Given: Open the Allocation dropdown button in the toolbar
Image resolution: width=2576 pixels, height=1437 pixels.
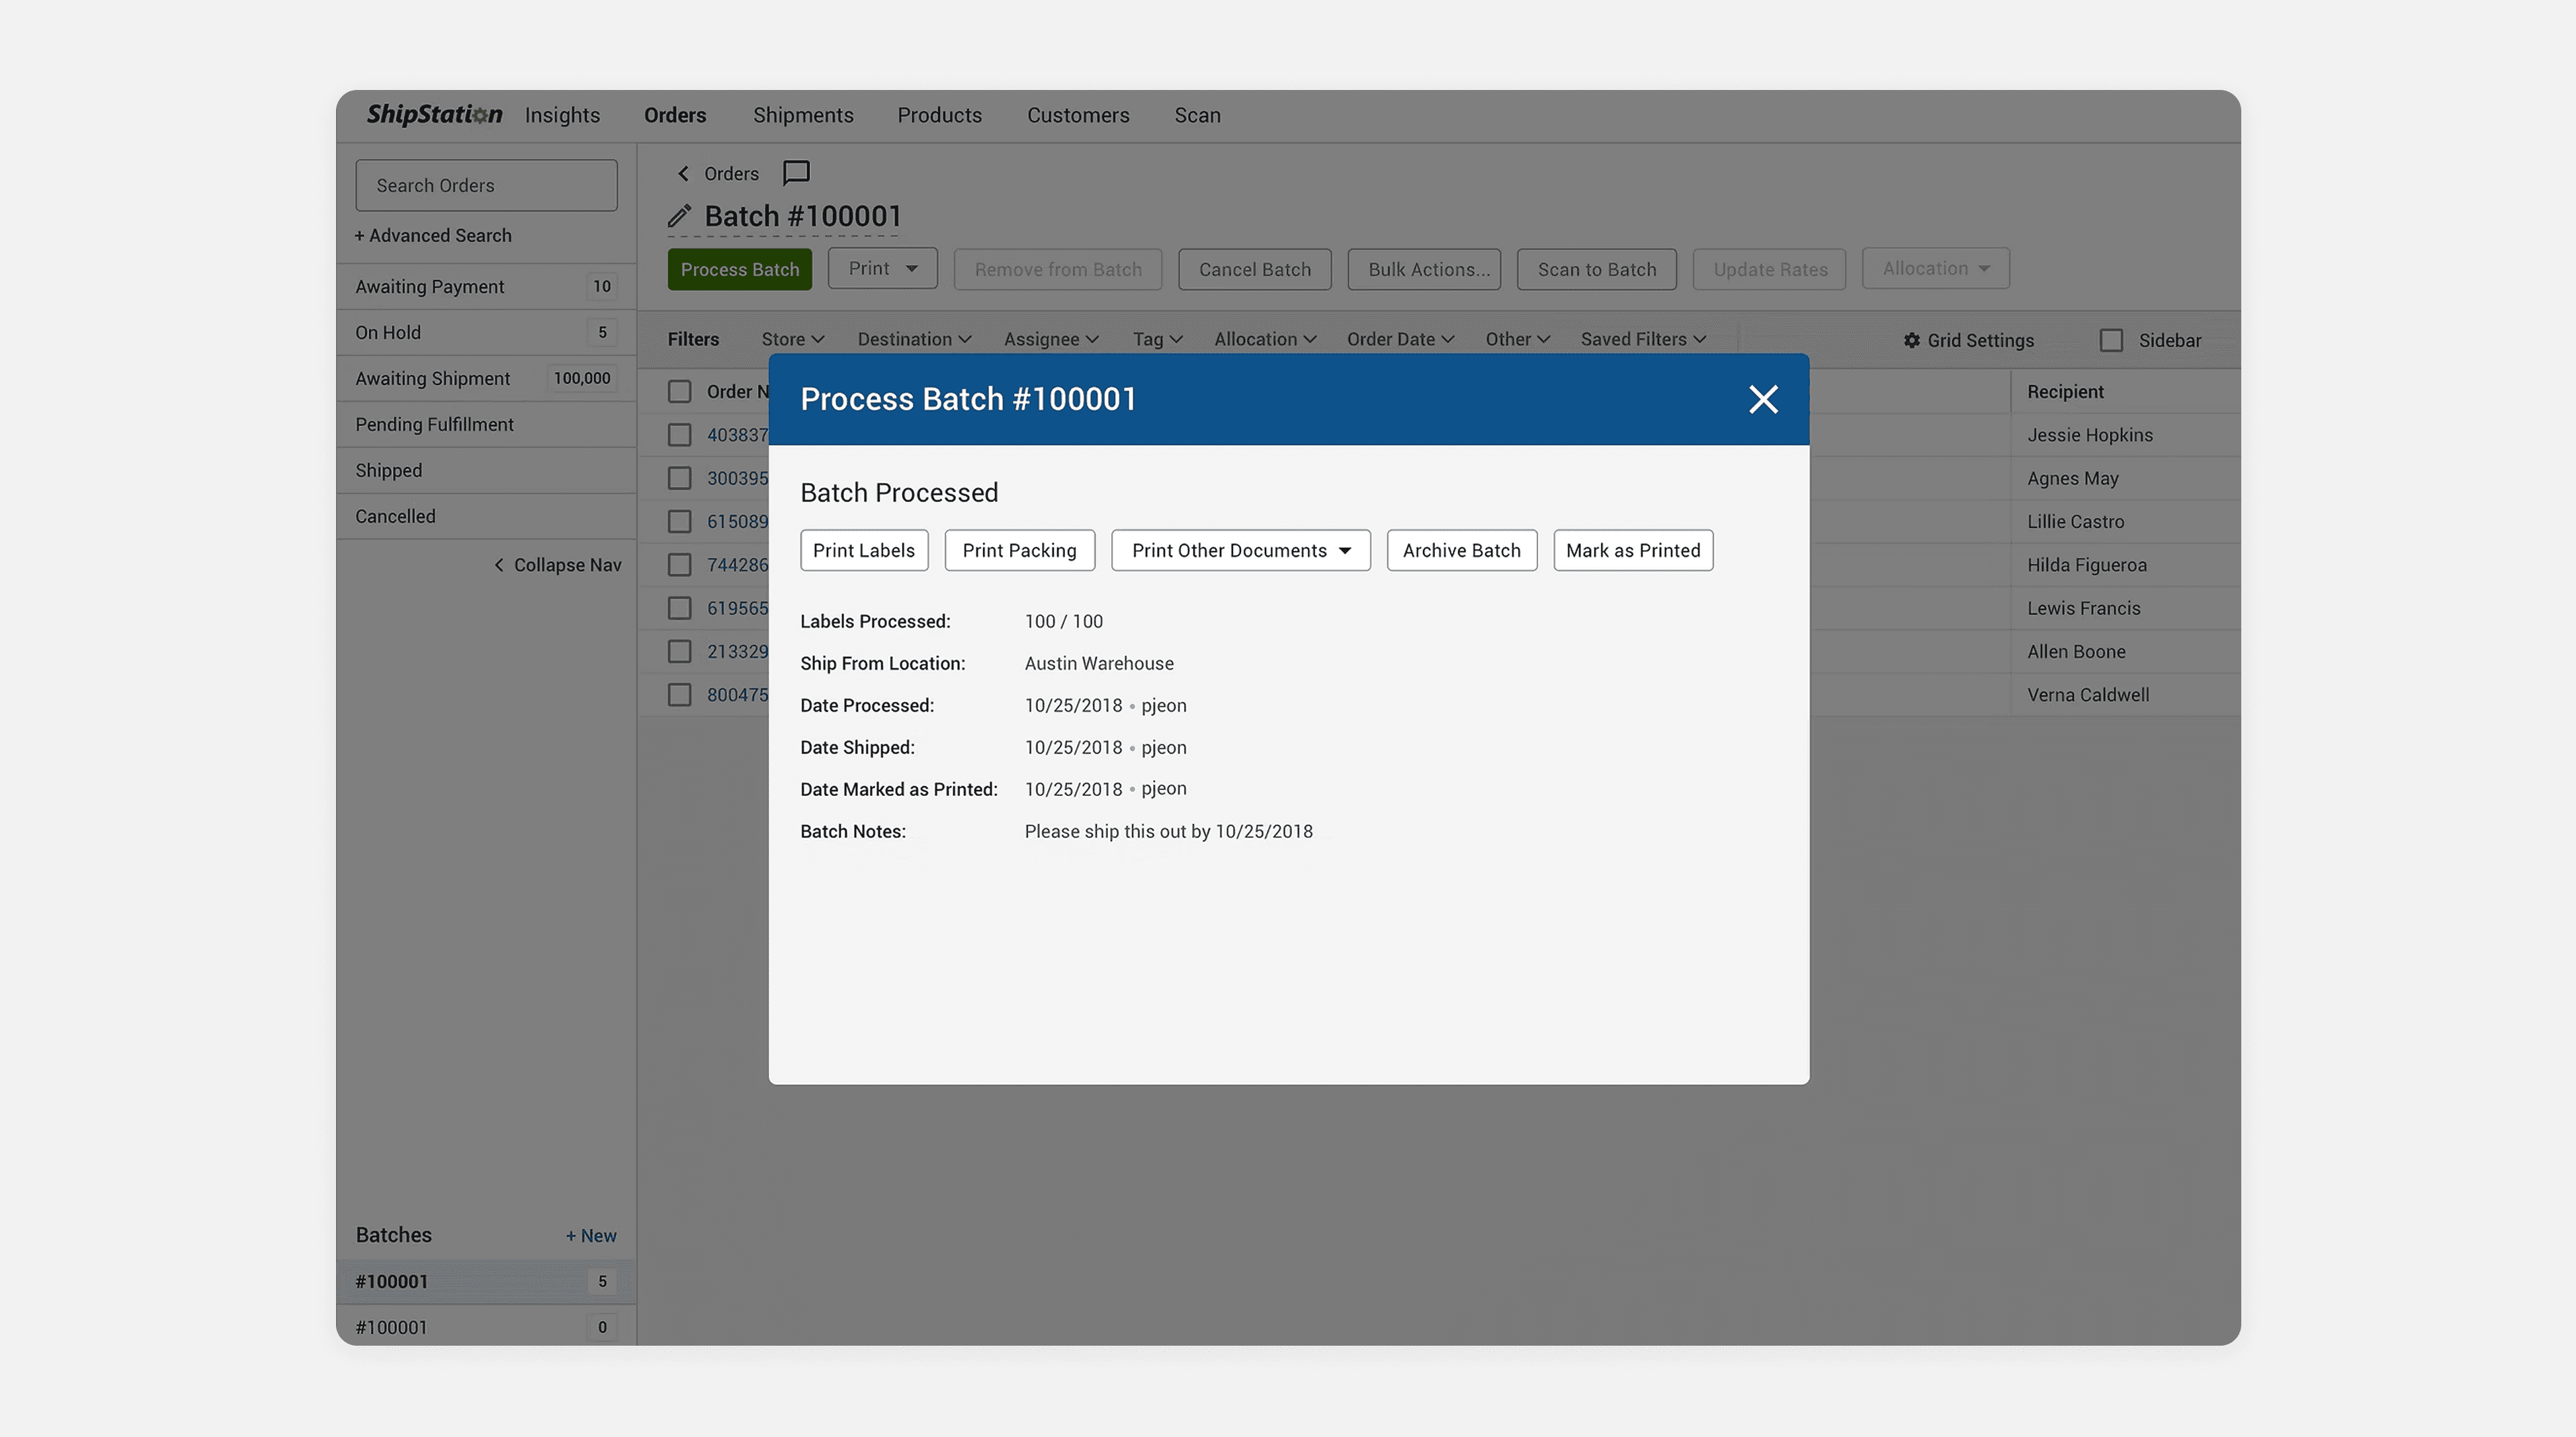Looking at the screenshot, I should pyautogui.click(x=1935, y=269).
